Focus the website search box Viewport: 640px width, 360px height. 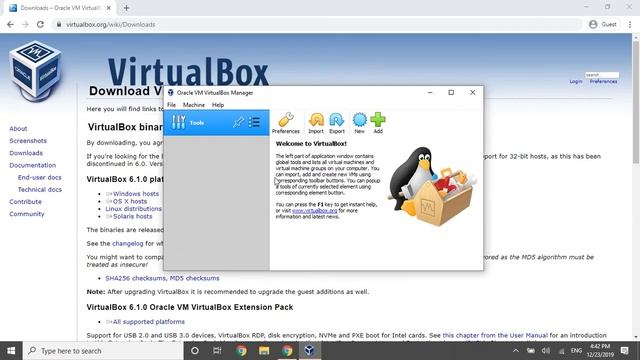(x=602, y=75)
